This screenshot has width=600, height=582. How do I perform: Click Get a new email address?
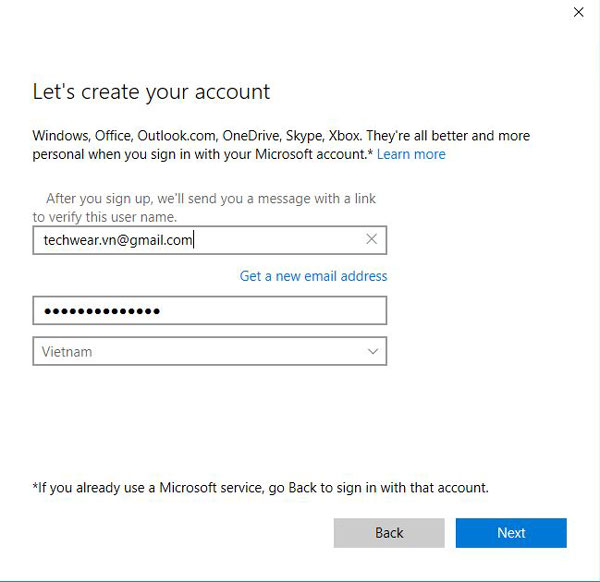point(313,276)
